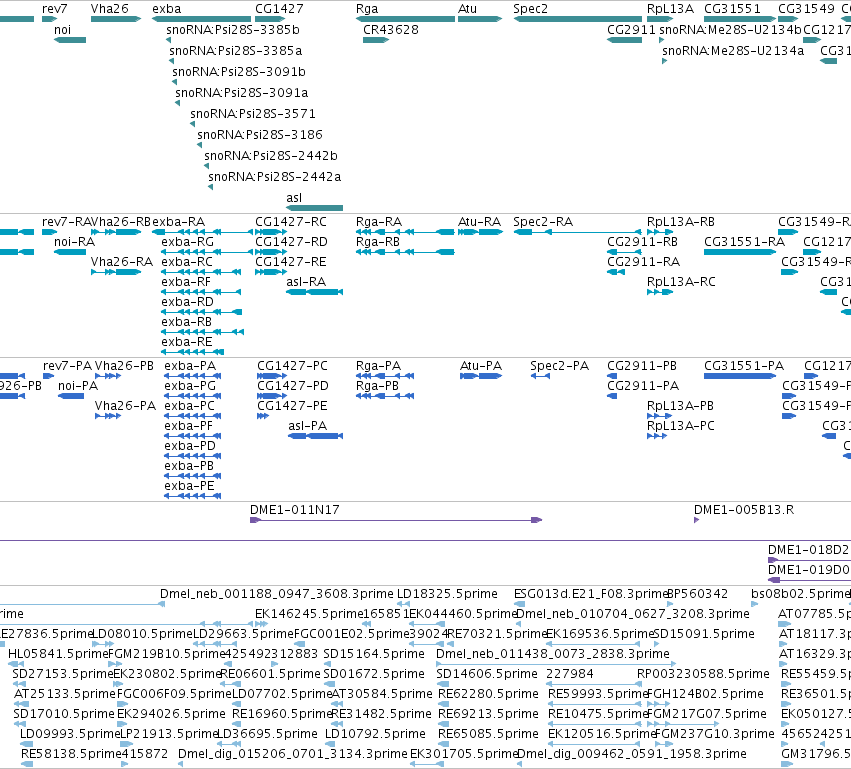Viewport: 851px width, 769px height.
Task: Select snoRNA:Psi28S-3385a label
Action: [x=236, y=51]
